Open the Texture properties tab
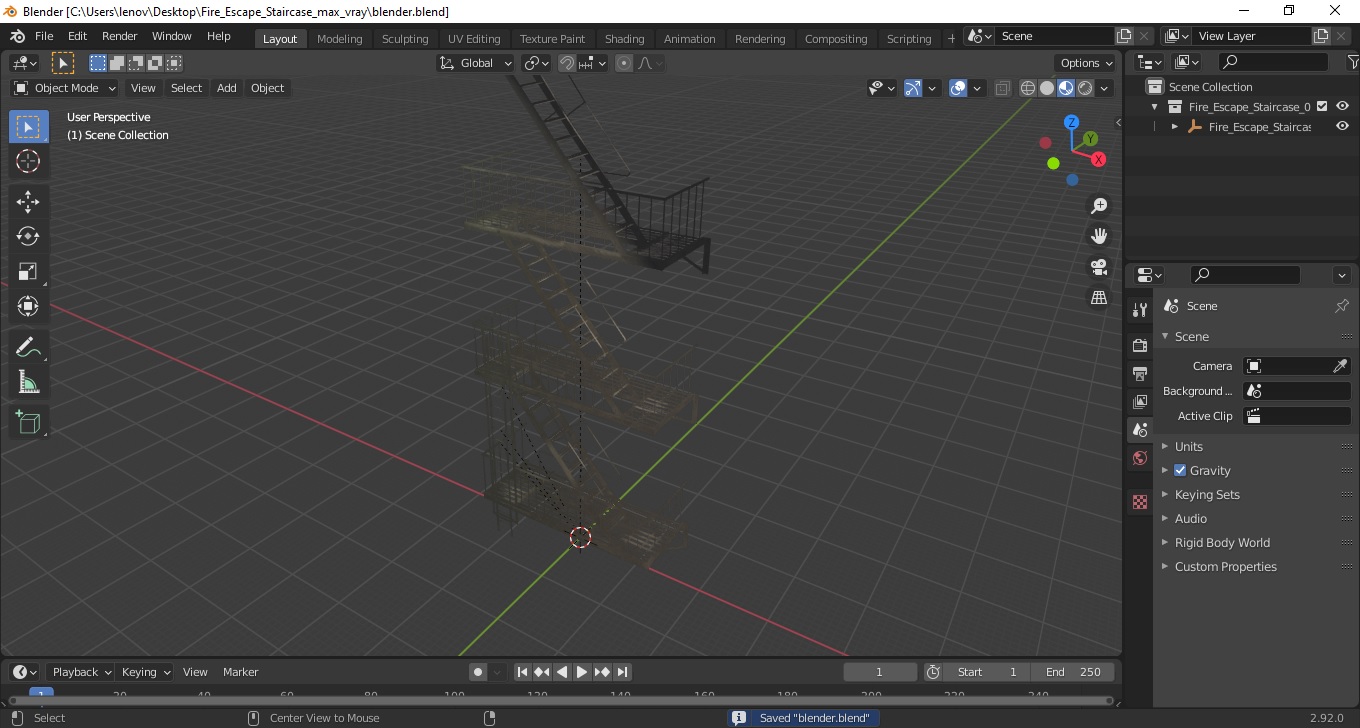Screen dimensions: 1360x728 tap(1140, 502)
